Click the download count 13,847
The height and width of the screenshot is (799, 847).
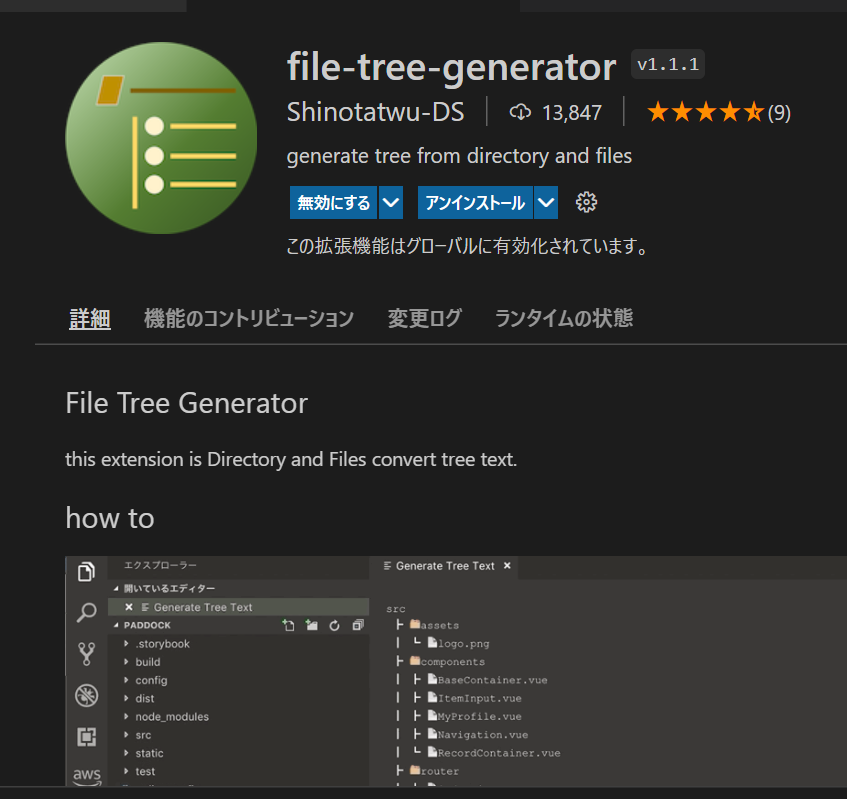[x=572, y=113]
